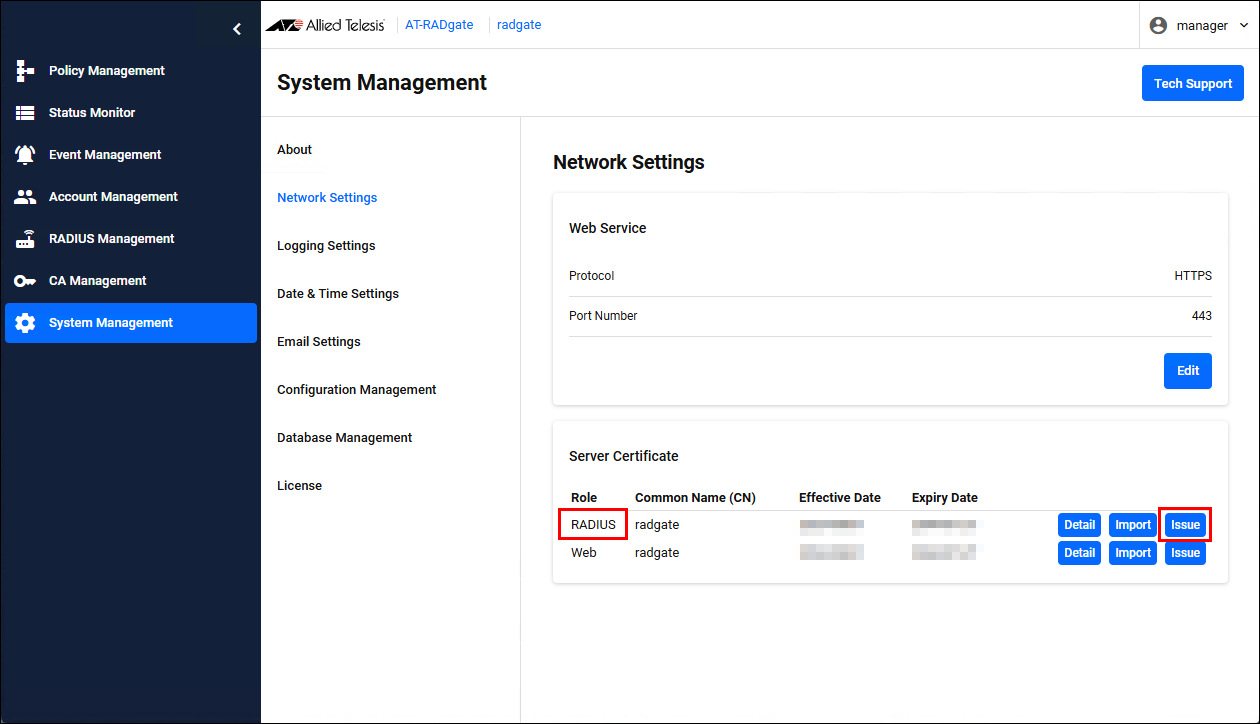Click the Tech Support button

point(1193,84)
